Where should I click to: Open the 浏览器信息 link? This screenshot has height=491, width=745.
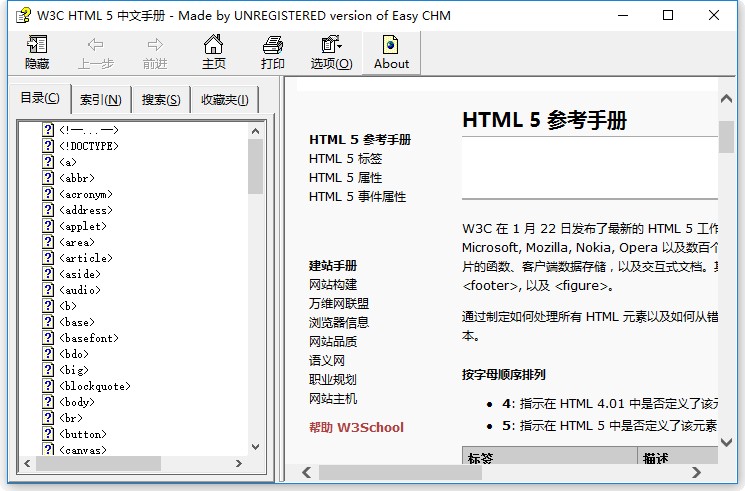click(x=339, y=323)
